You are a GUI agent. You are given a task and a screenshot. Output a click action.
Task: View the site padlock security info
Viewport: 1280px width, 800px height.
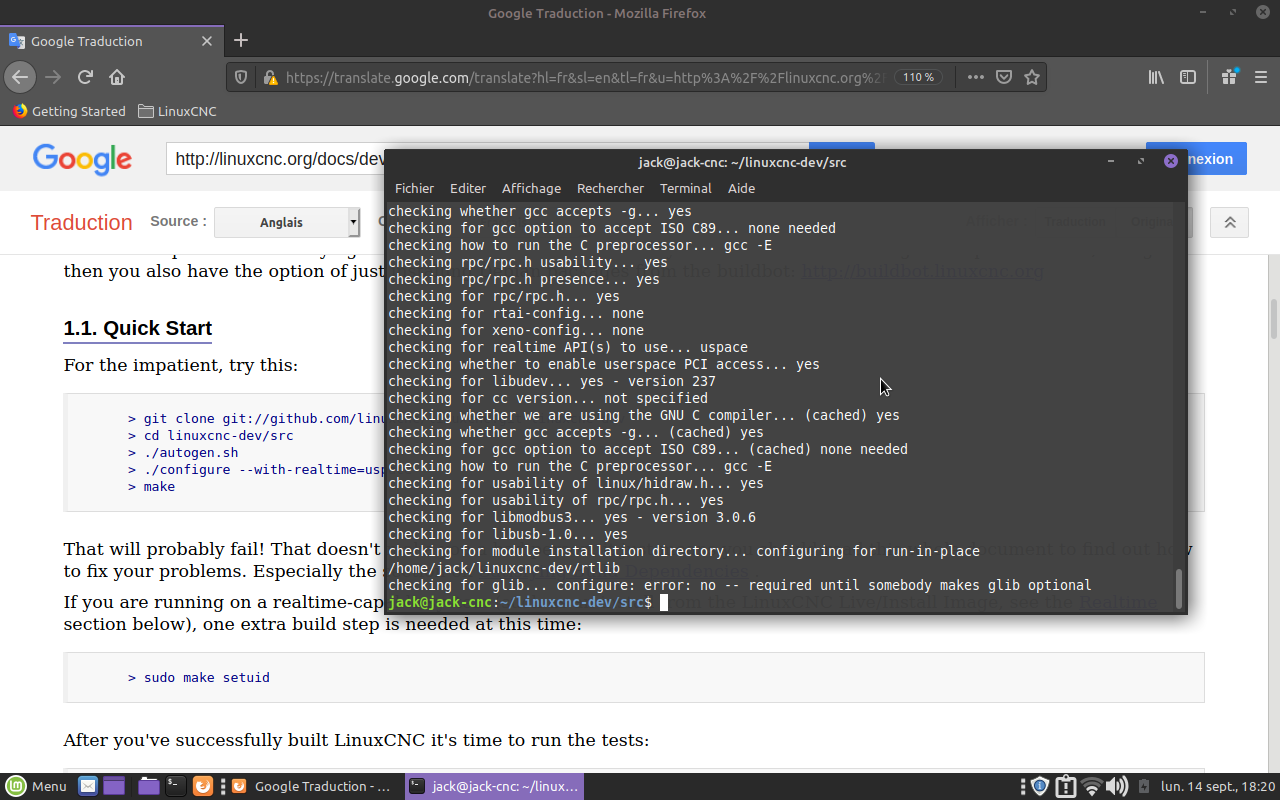click(269, 77)
